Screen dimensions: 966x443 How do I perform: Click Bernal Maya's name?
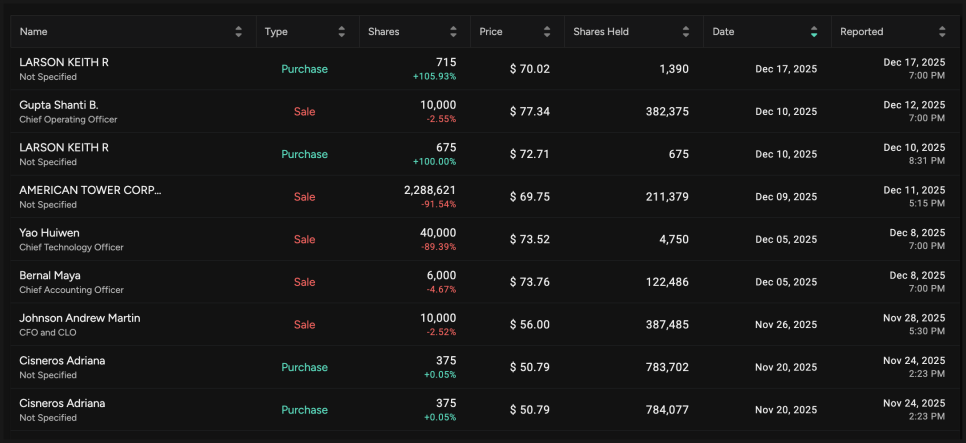[x=50, y=275]
